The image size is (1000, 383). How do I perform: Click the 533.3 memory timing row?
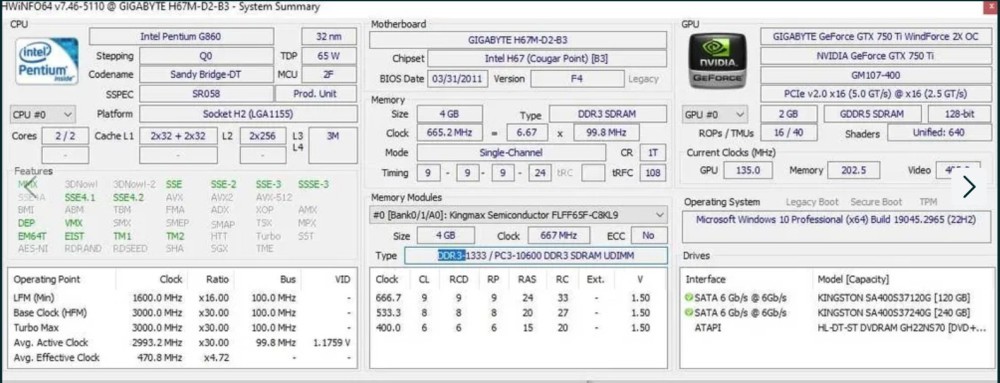518,313
